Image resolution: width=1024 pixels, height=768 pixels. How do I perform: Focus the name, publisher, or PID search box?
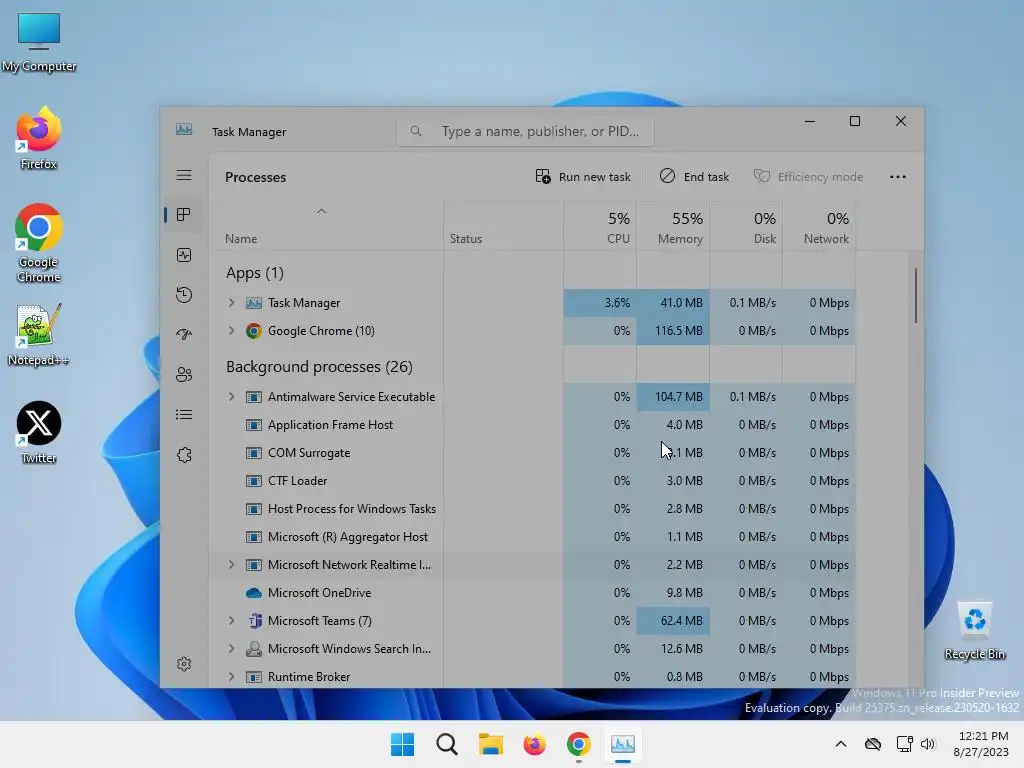525,131
